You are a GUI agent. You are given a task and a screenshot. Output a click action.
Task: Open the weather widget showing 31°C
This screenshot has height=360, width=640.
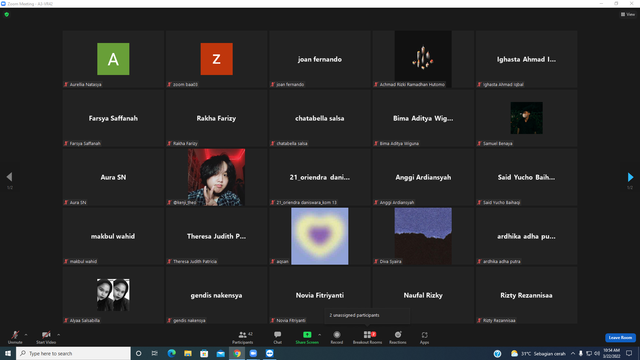pos(538,353)
